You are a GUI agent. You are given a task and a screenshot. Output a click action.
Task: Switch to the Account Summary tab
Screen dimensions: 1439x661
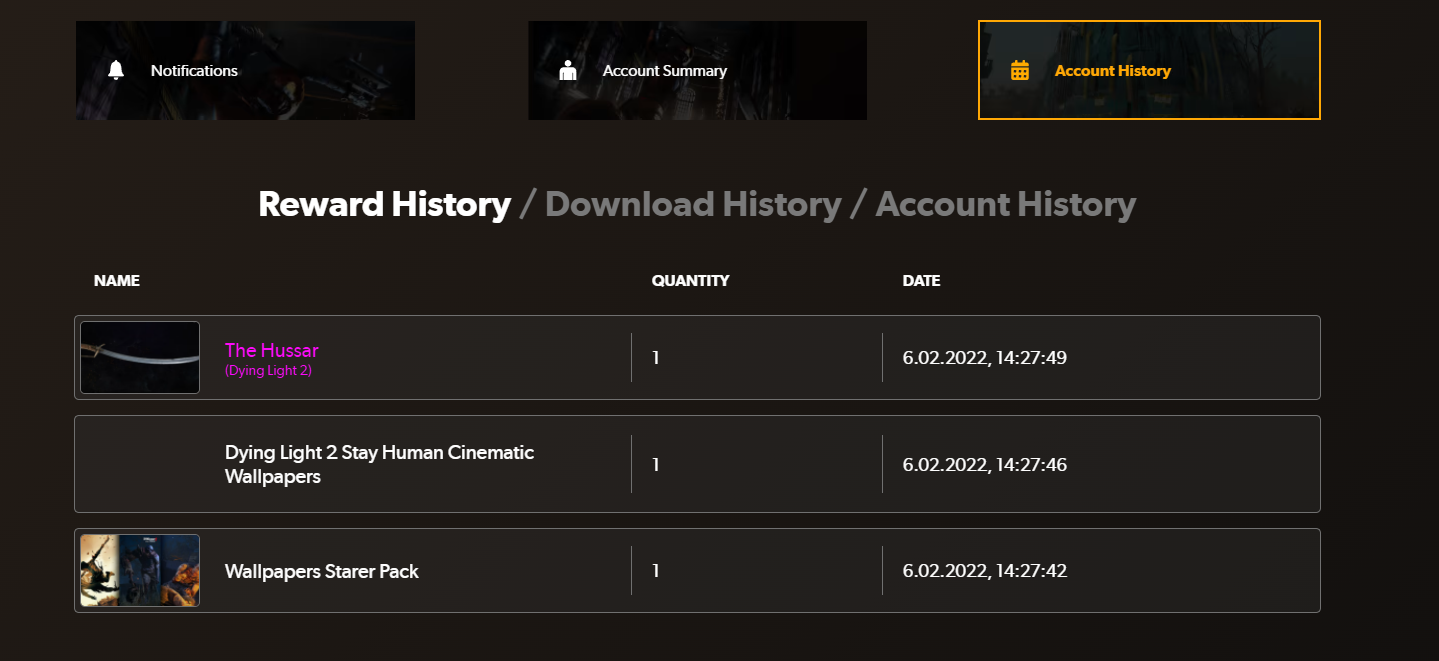pyautogui.click(x=664, y=71)
